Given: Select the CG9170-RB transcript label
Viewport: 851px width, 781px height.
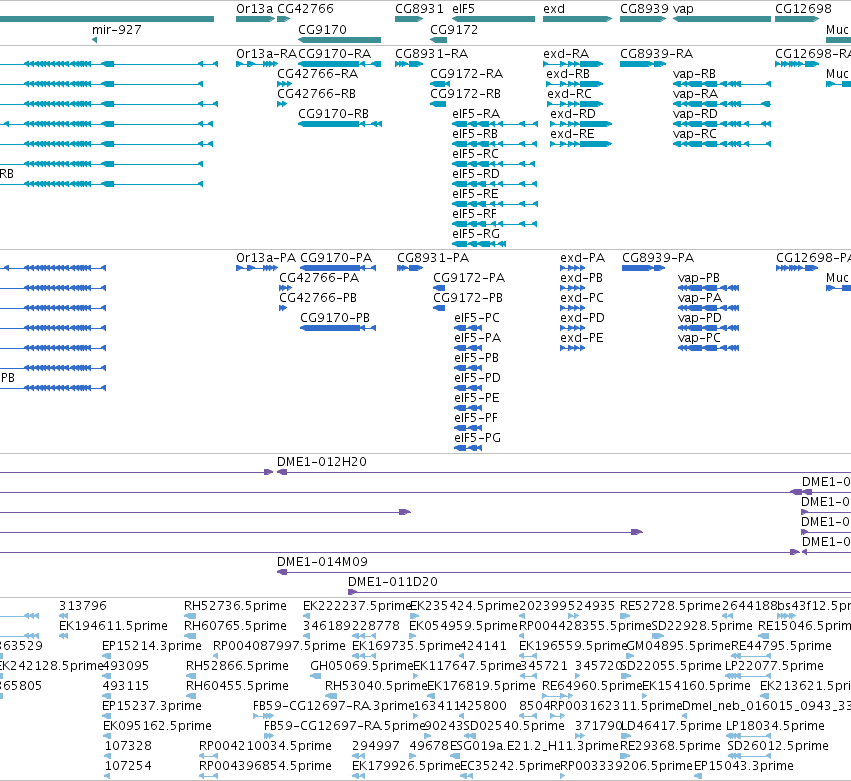Looking at the screenshot, I should click(334, 114).
